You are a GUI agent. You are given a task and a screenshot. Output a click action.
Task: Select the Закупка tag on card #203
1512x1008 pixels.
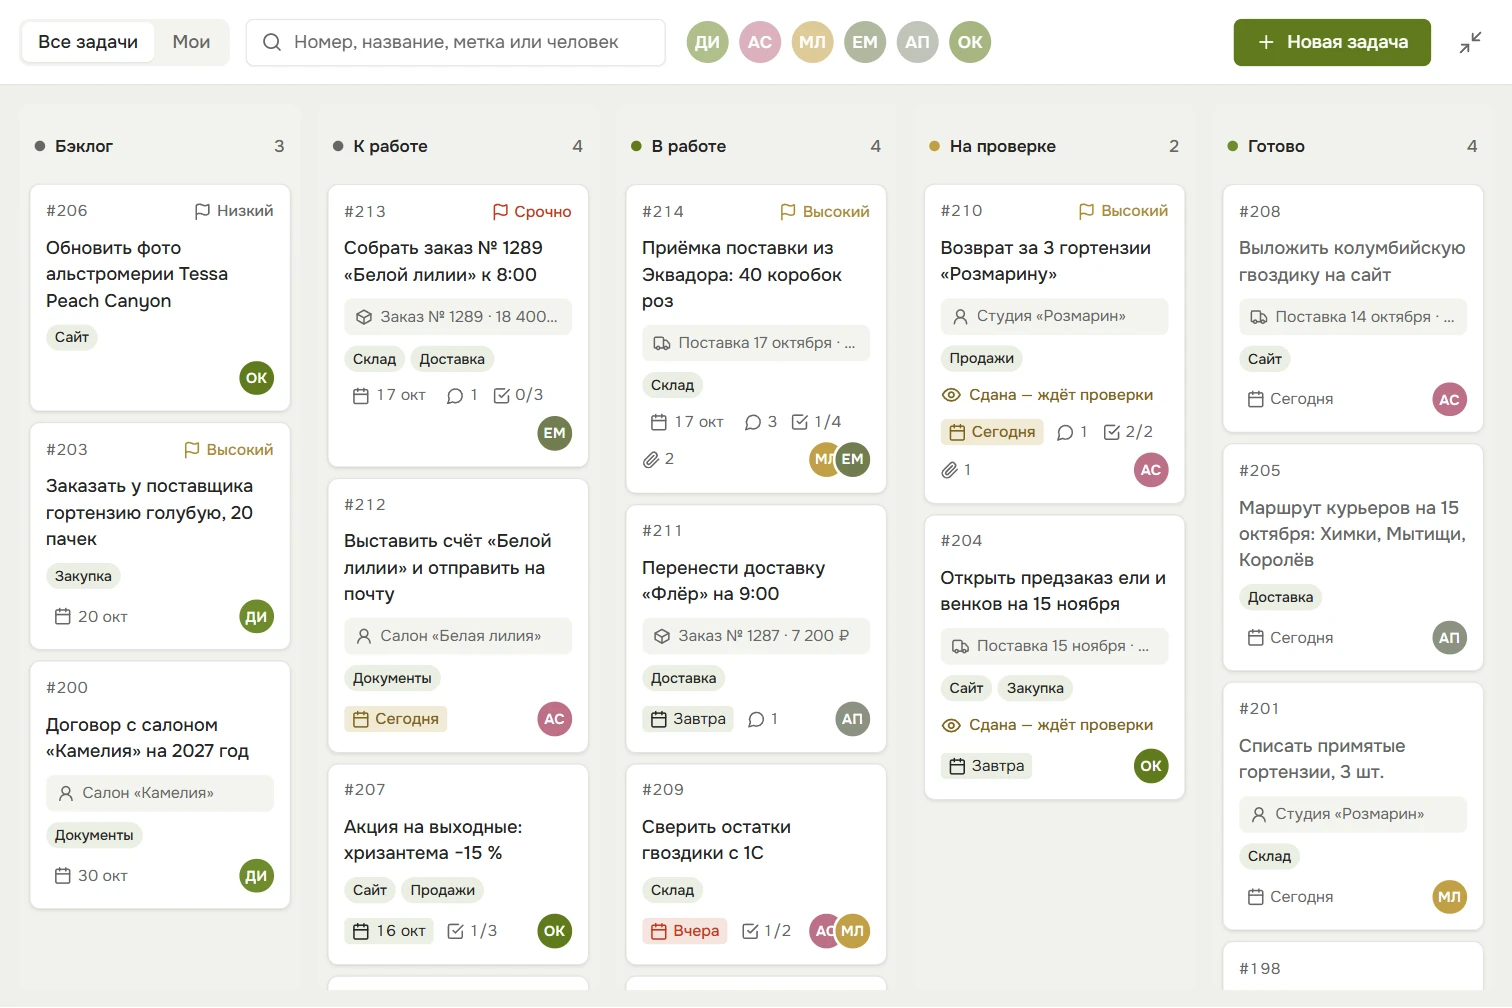tap(83, 576)
